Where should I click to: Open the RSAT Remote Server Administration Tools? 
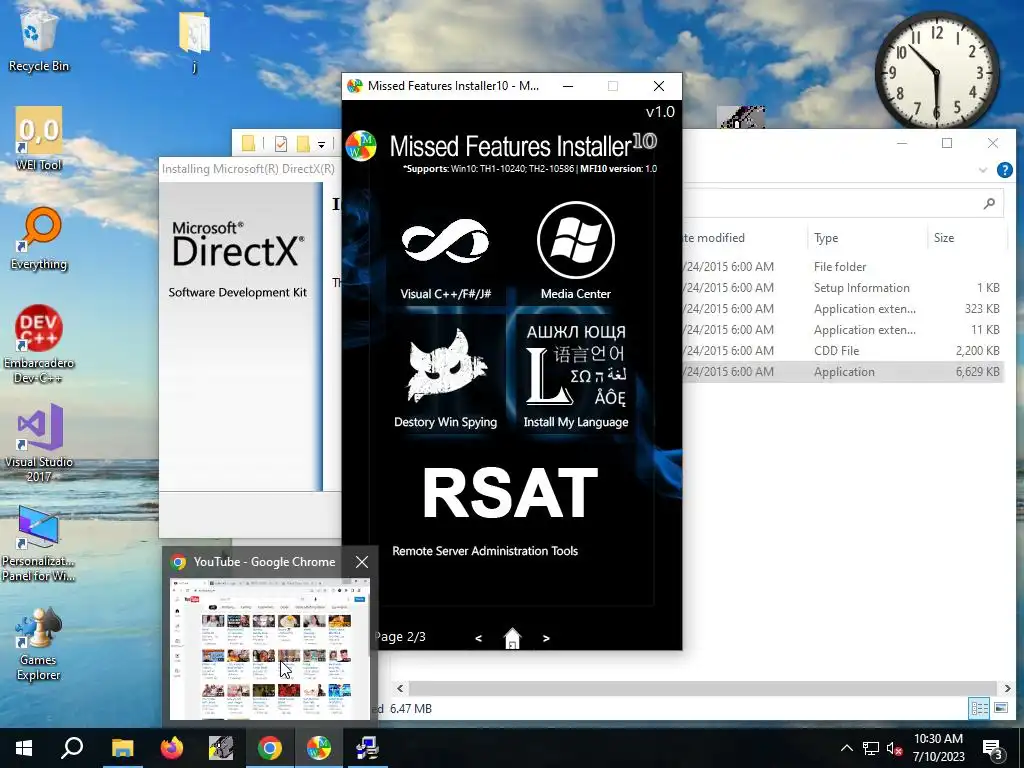[x=509, y=509]
